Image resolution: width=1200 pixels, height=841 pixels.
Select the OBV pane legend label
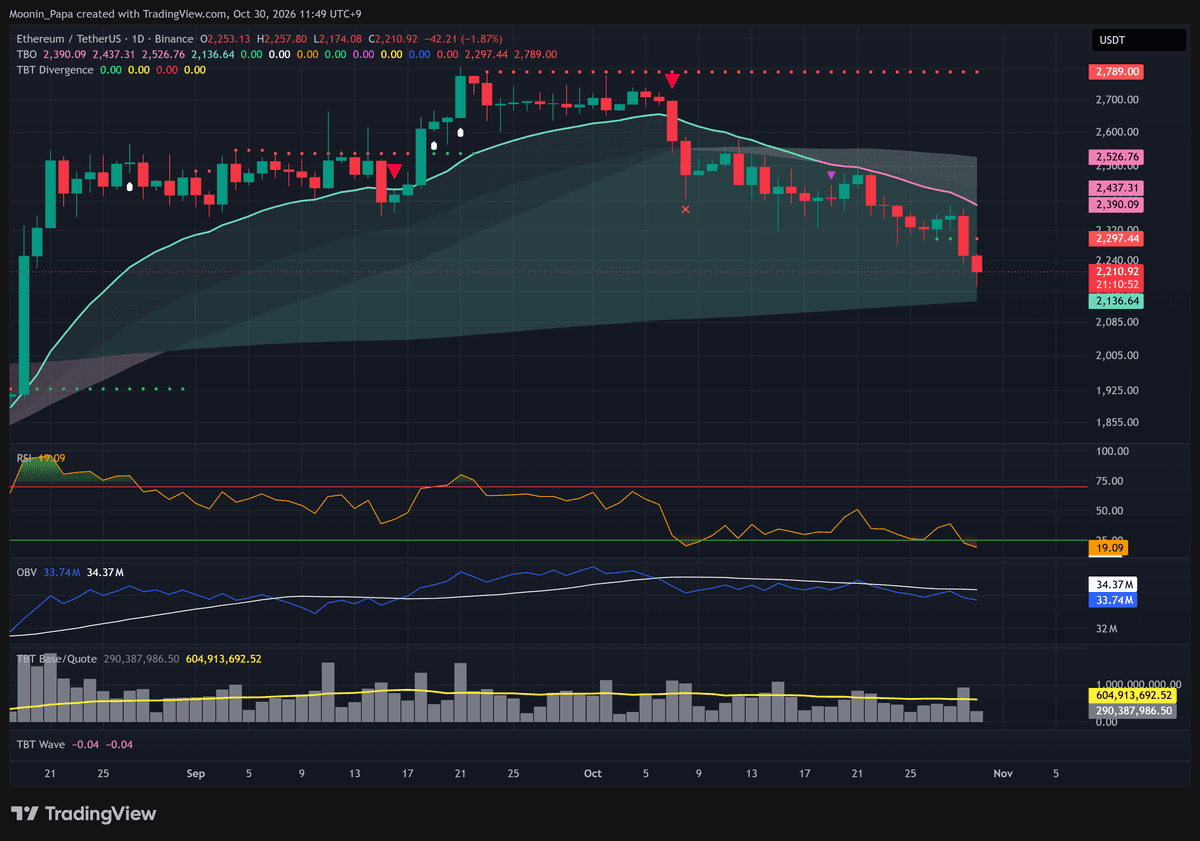click(28, 572)
